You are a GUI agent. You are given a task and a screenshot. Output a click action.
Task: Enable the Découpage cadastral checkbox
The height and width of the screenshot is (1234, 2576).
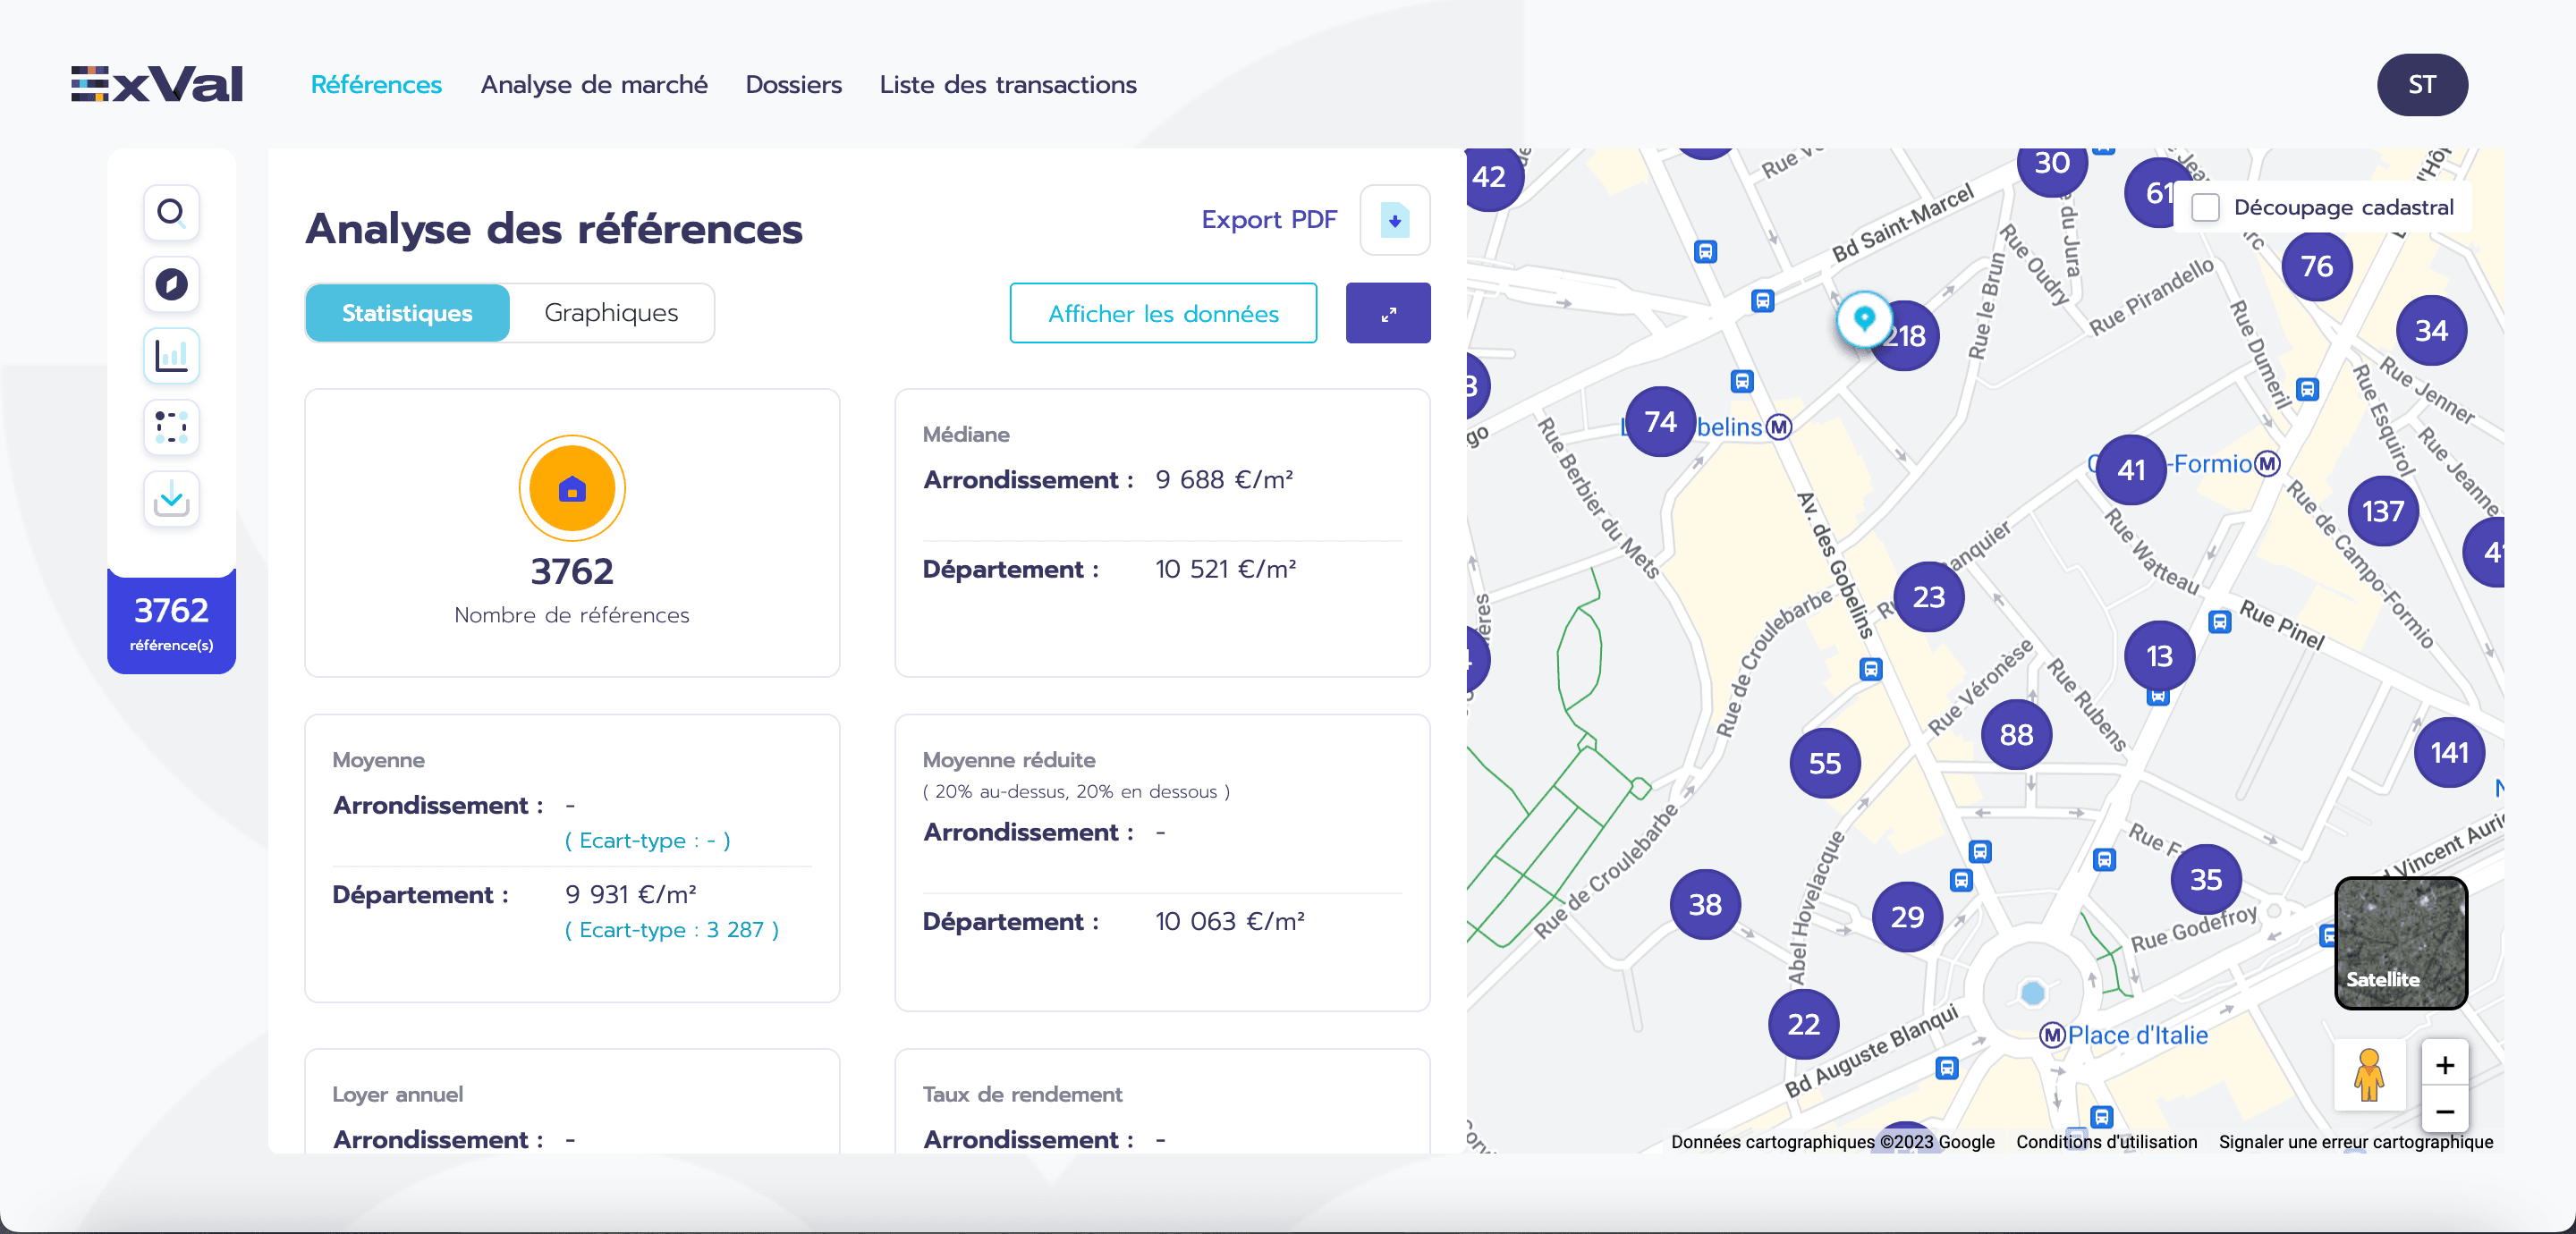tap(2205, 207)
